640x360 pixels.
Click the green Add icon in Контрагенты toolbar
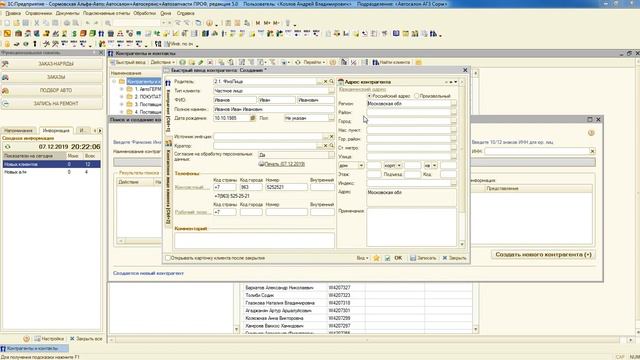182,62
